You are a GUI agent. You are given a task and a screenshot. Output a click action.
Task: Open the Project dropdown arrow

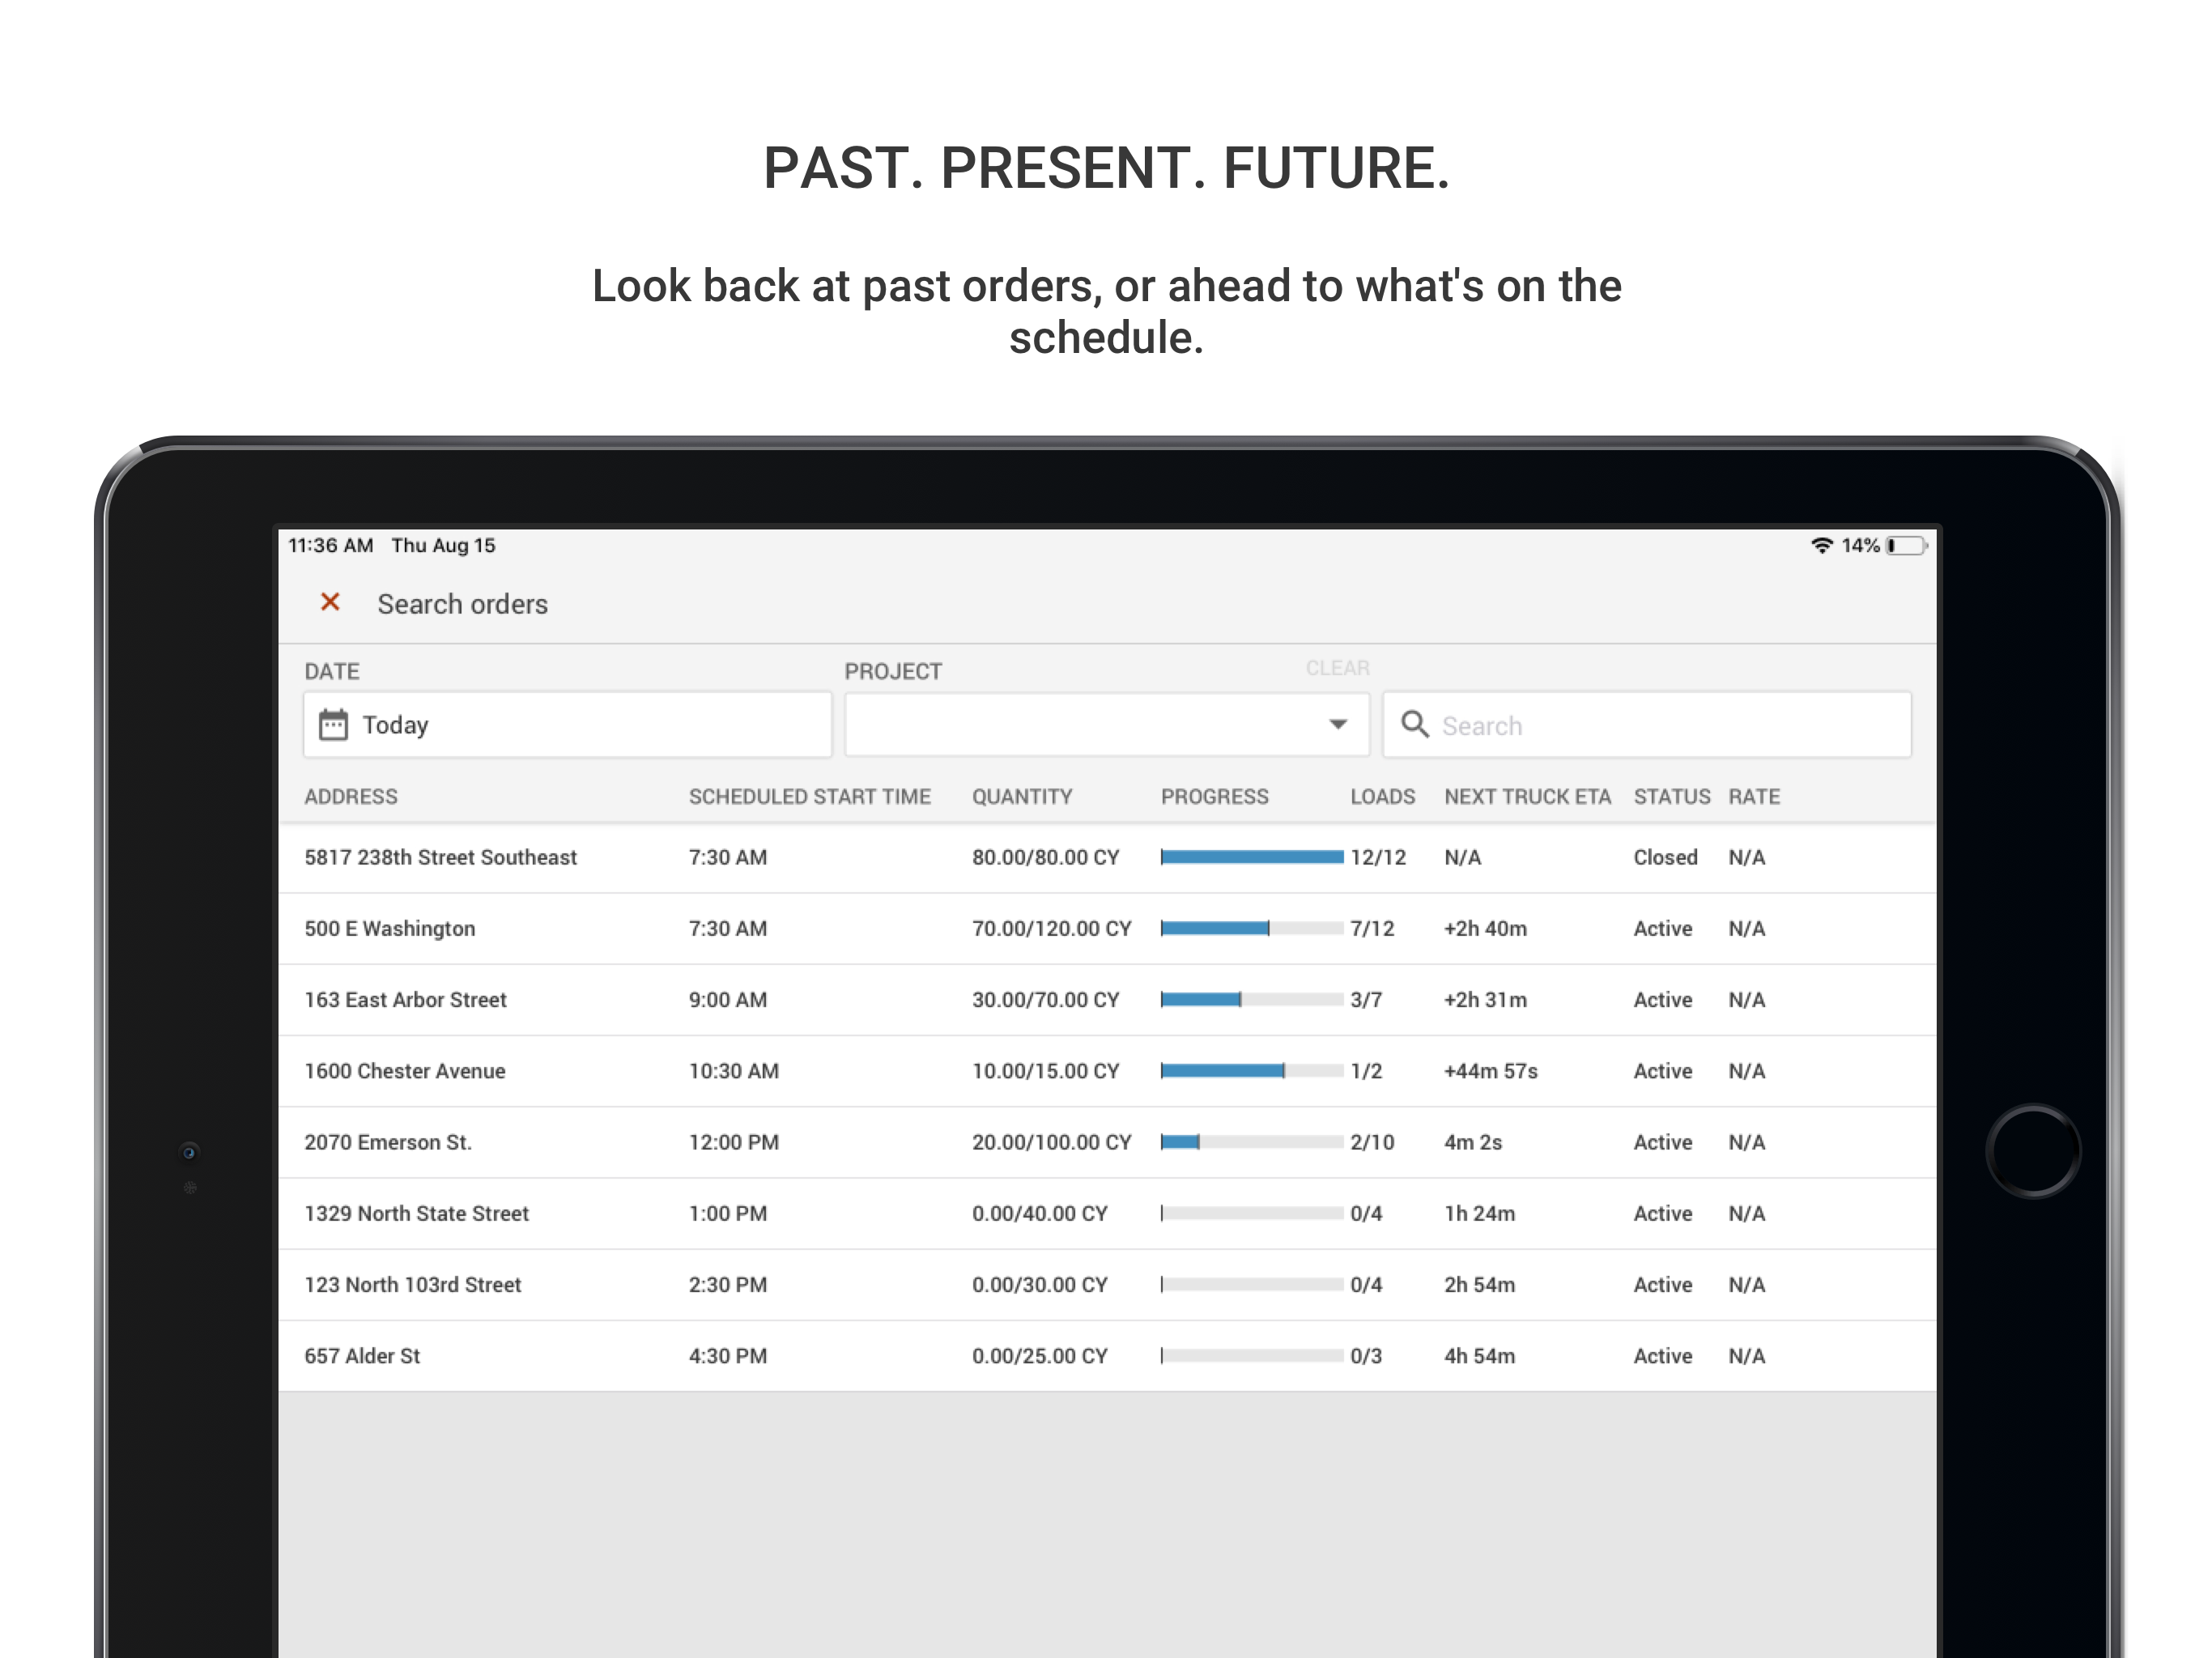pos(1338,724)
